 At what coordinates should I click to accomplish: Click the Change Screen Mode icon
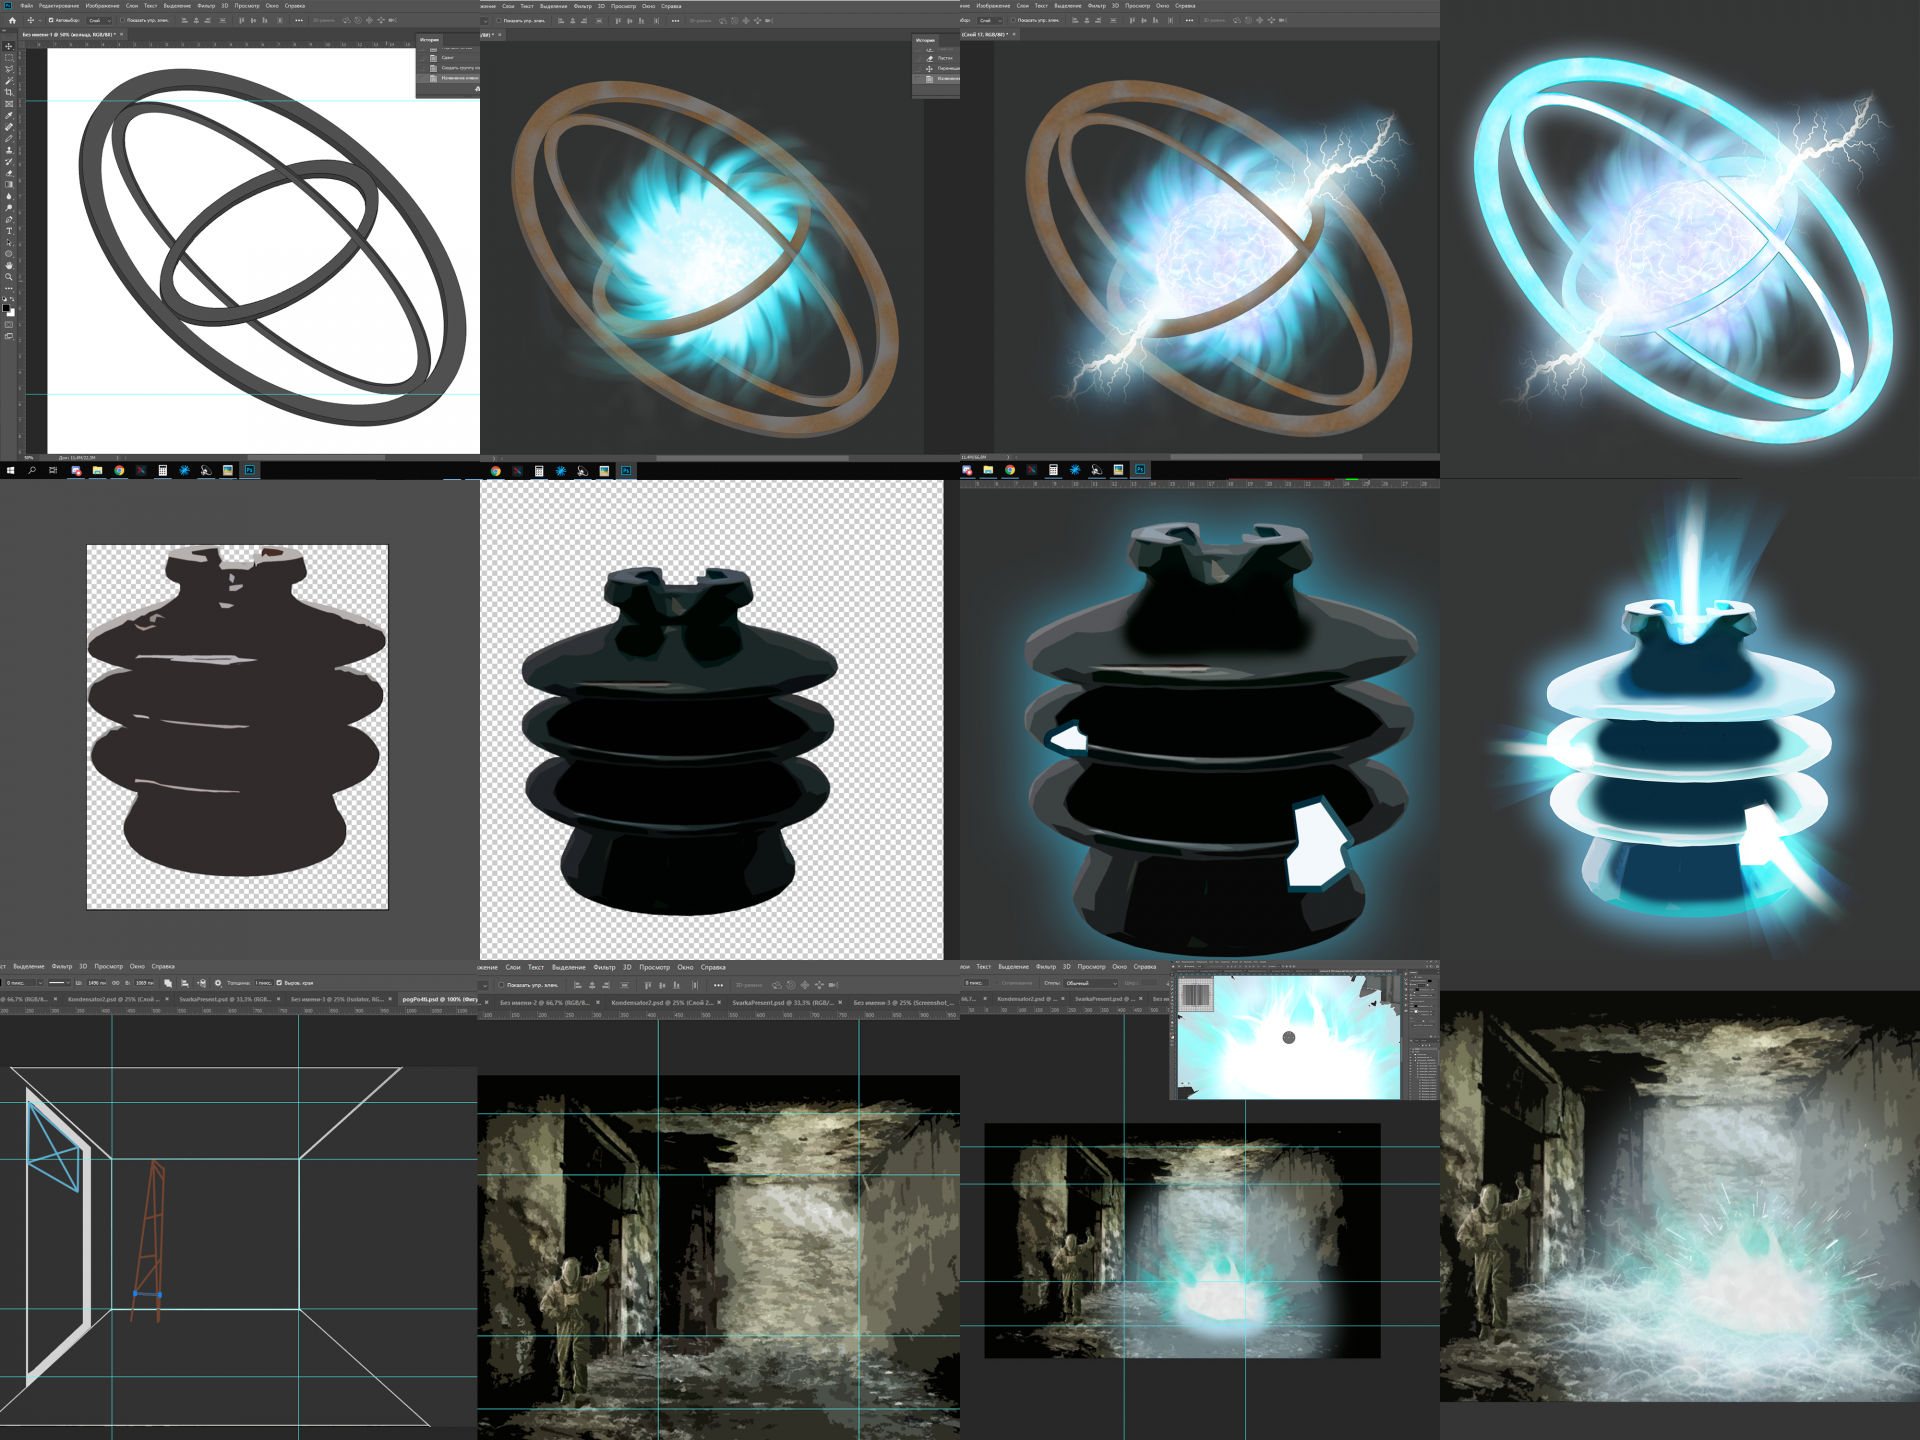coord(8,336)
